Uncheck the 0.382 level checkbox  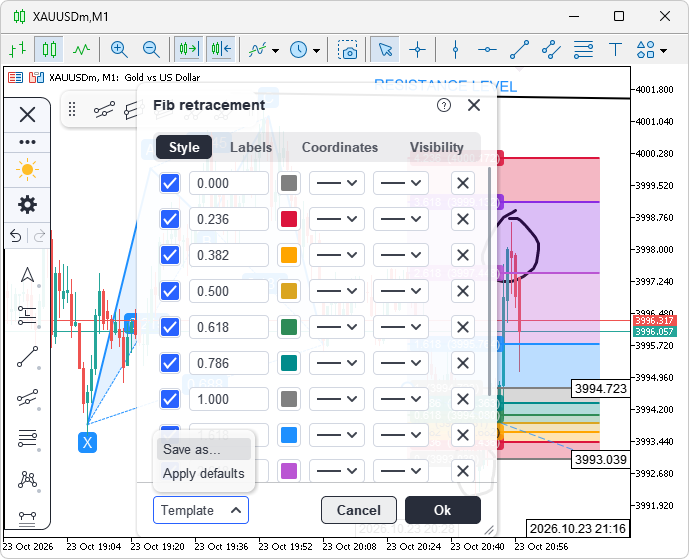(170, 255)
